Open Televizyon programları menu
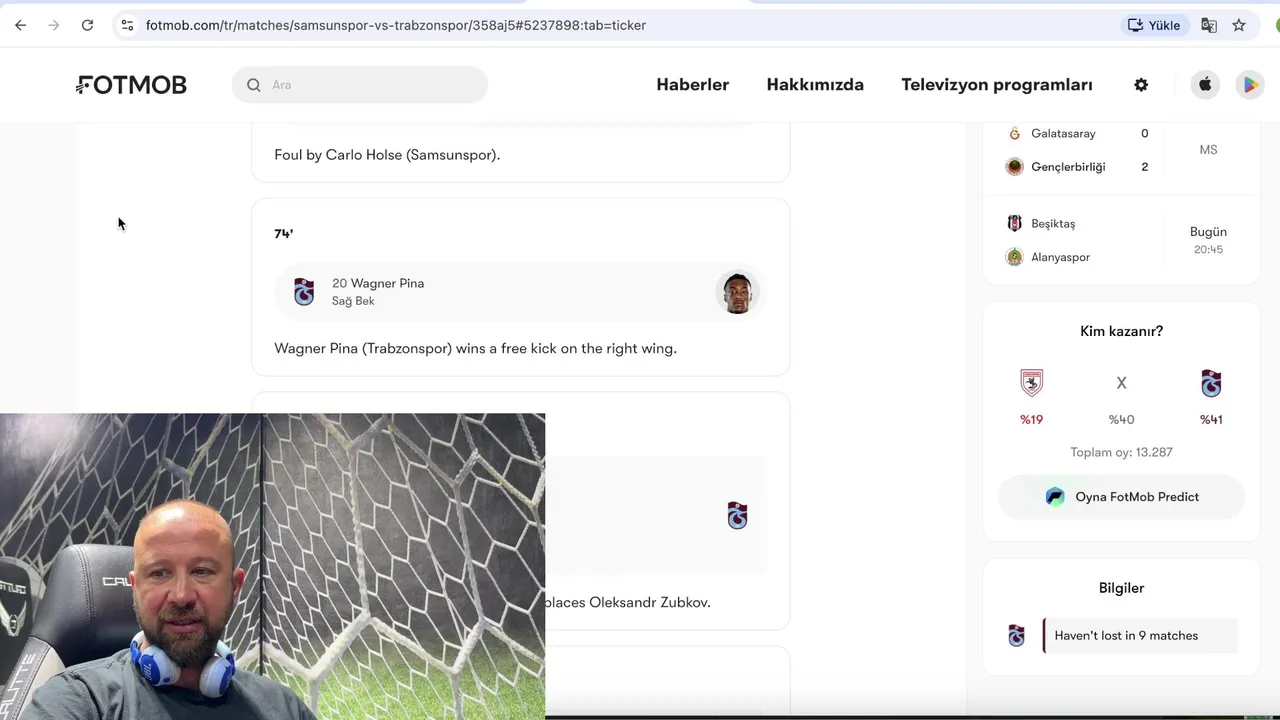Screen dimensions: 1280x720 tap(997, 85)
